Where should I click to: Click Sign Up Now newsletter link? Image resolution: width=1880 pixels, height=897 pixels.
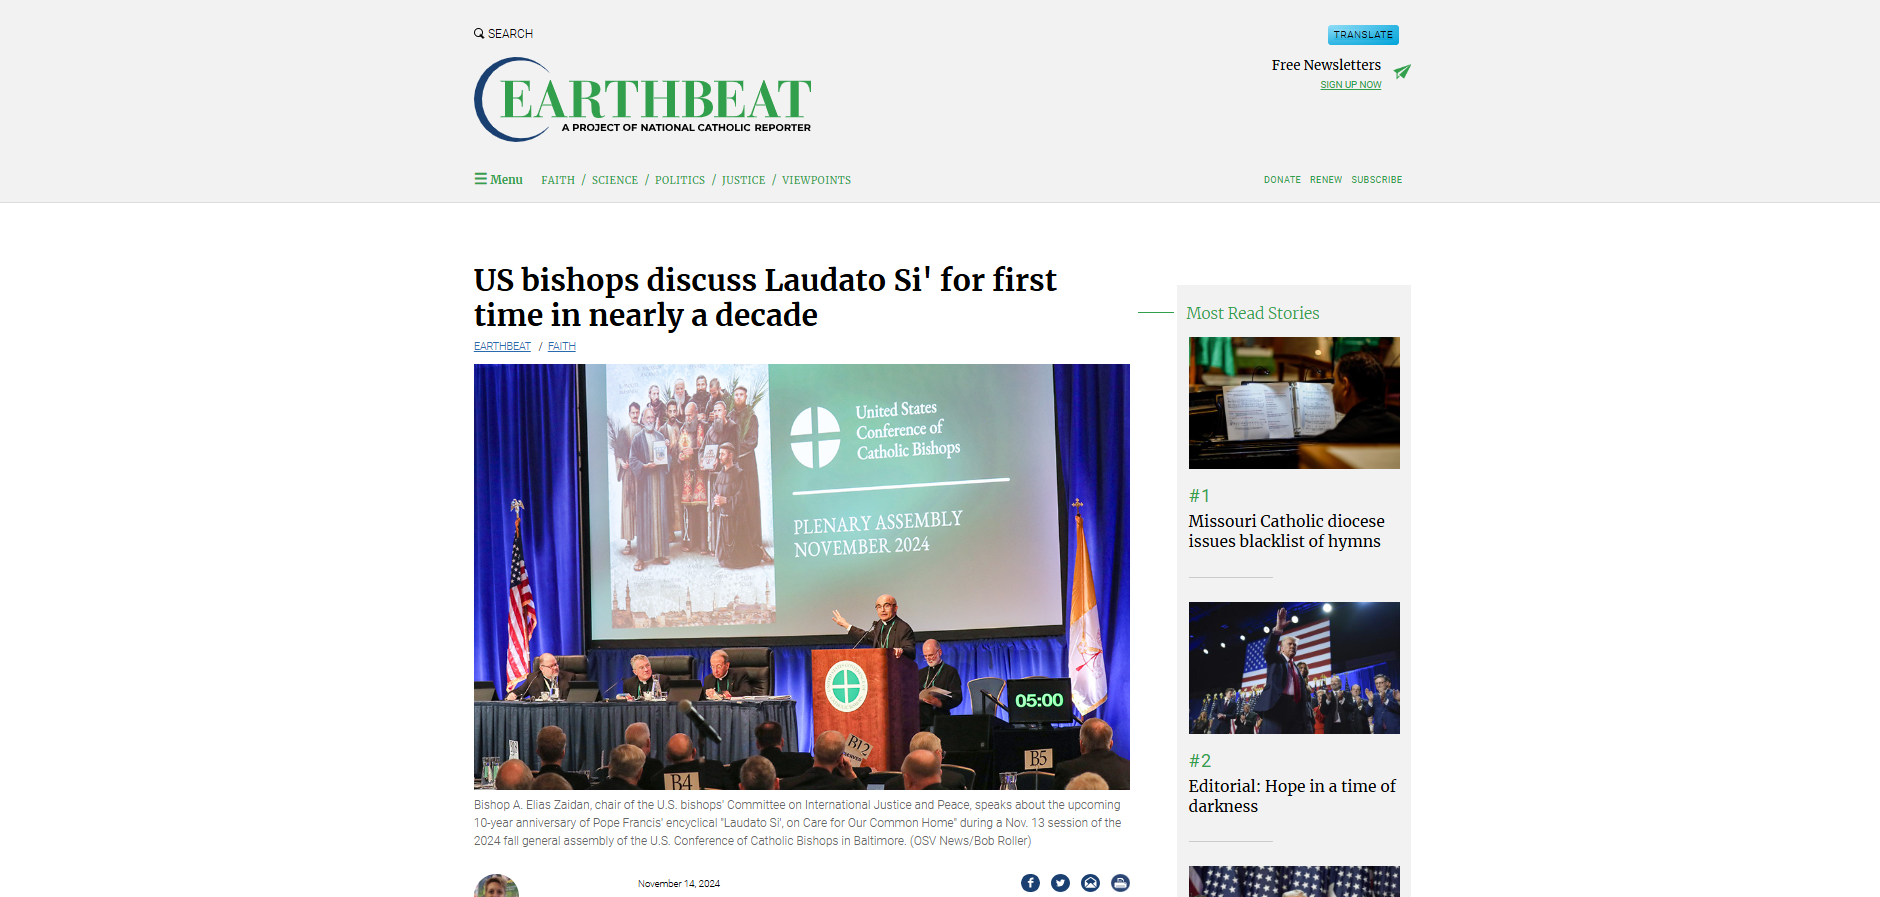pos(1350,85)
